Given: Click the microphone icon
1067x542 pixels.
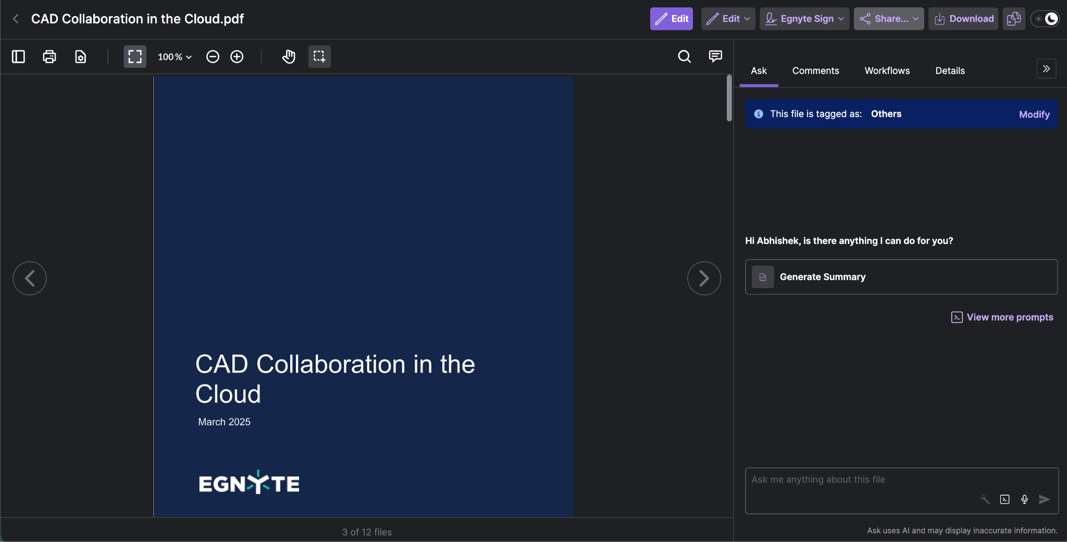Looking at the screenshot, I should 1024,499.
